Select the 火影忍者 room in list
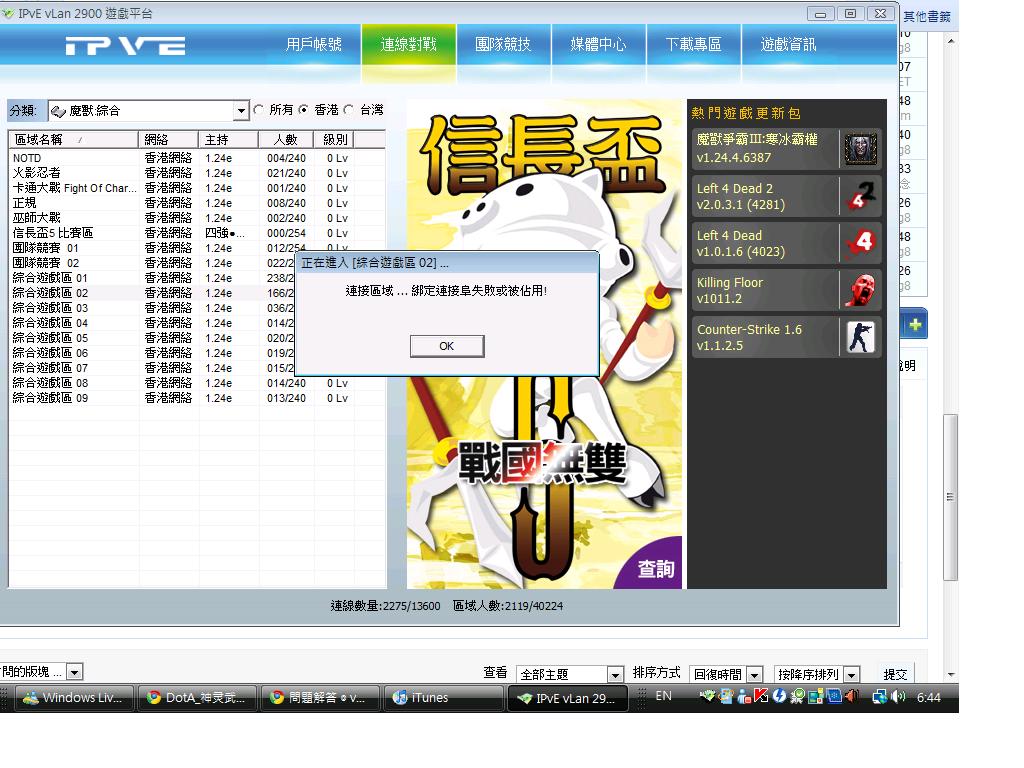This screenshot has height=768, width=1024. [36, 173]
